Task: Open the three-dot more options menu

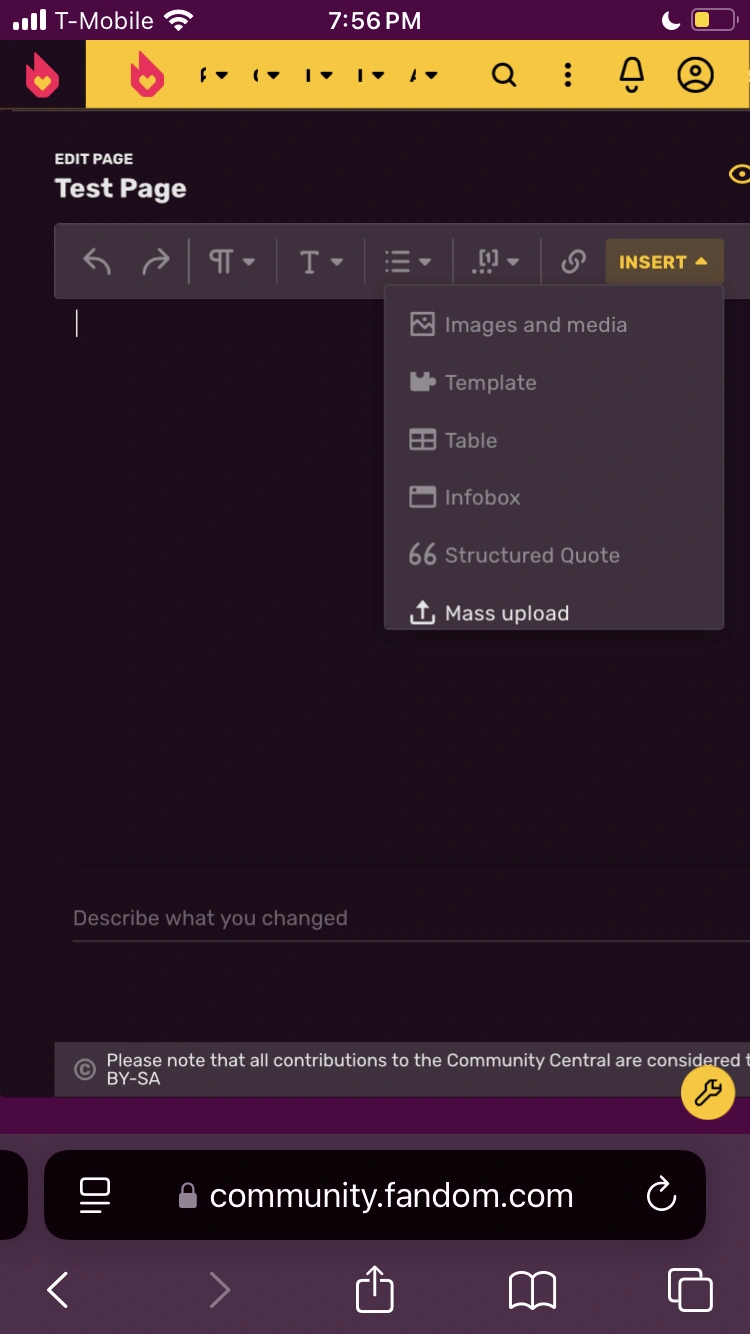Action: [568, 75]
